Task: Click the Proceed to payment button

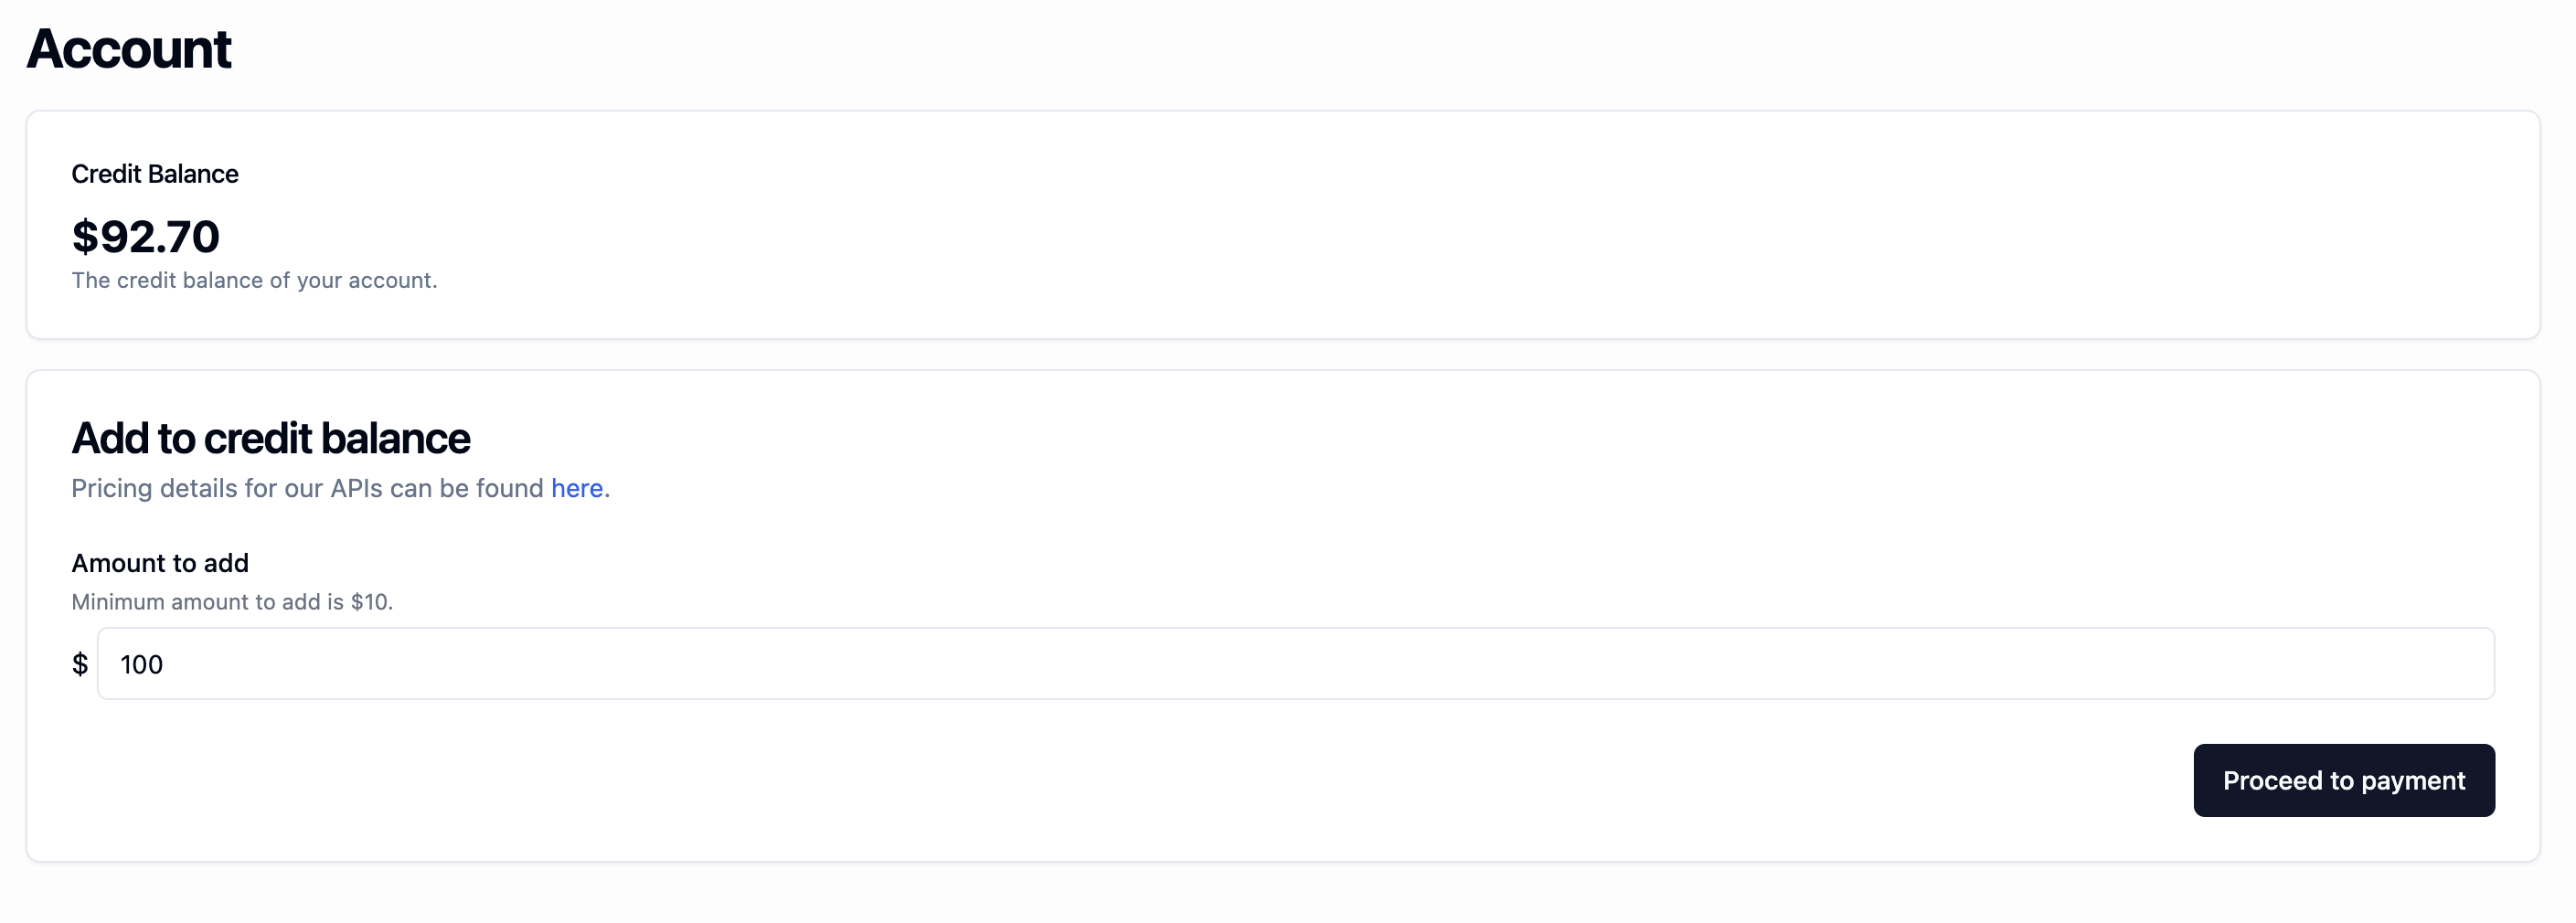Action: point(2344,780)
